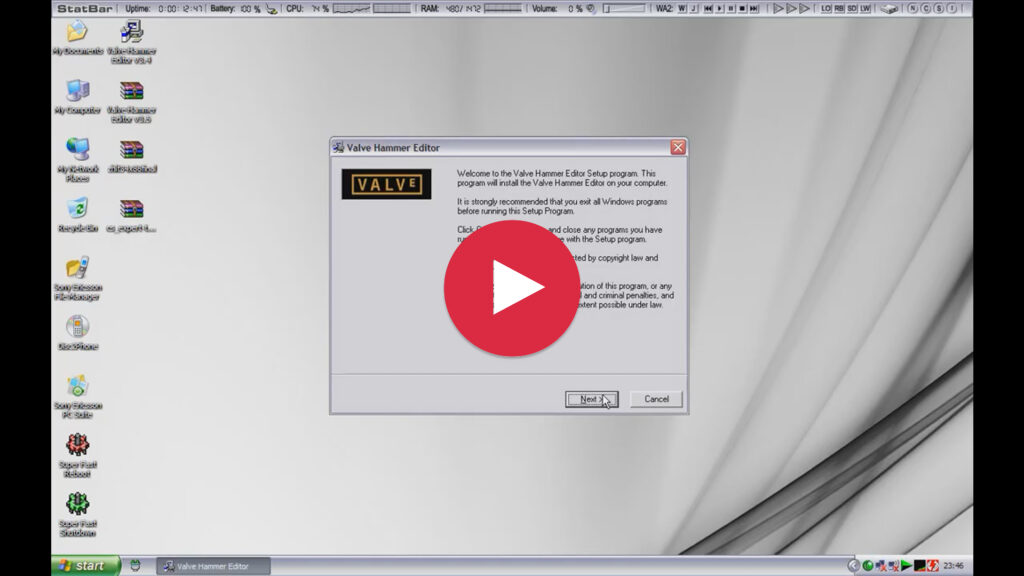Open the My Network Places desktop icon
The width and height of the screenshot is (1024, 576).
coord(77,160)
